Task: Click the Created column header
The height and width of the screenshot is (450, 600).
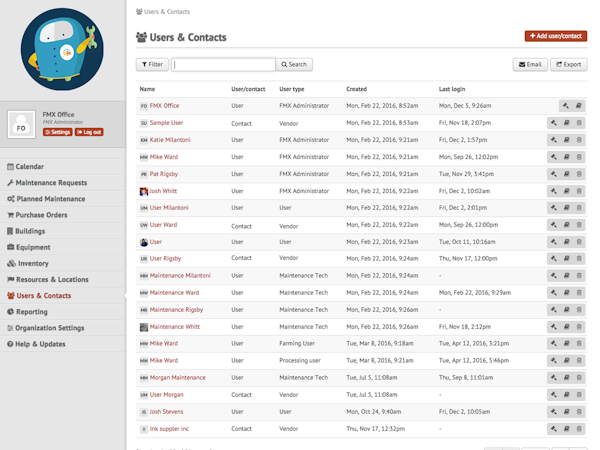Action: 357,89
